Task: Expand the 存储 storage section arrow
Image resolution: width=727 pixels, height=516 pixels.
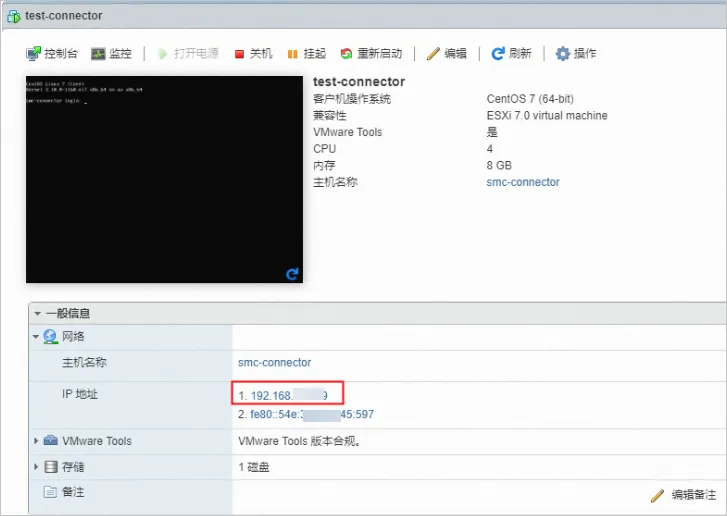Action: pyautogui.click(x=36, y=466)
